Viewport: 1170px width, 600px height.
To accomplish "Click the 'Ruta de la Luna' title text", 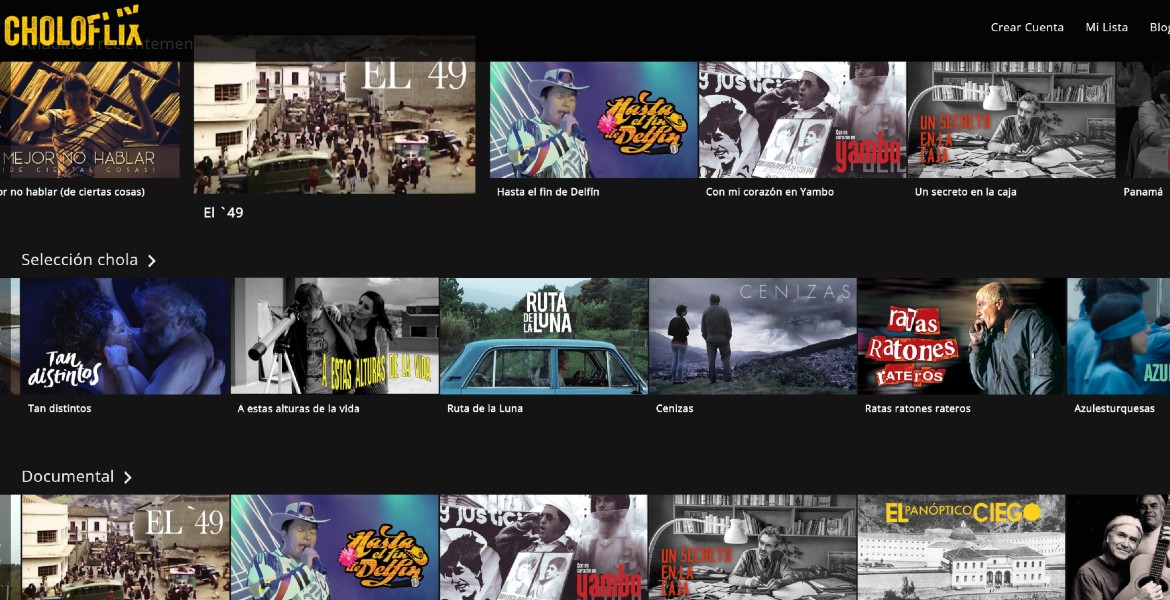I will pos(485,408).
